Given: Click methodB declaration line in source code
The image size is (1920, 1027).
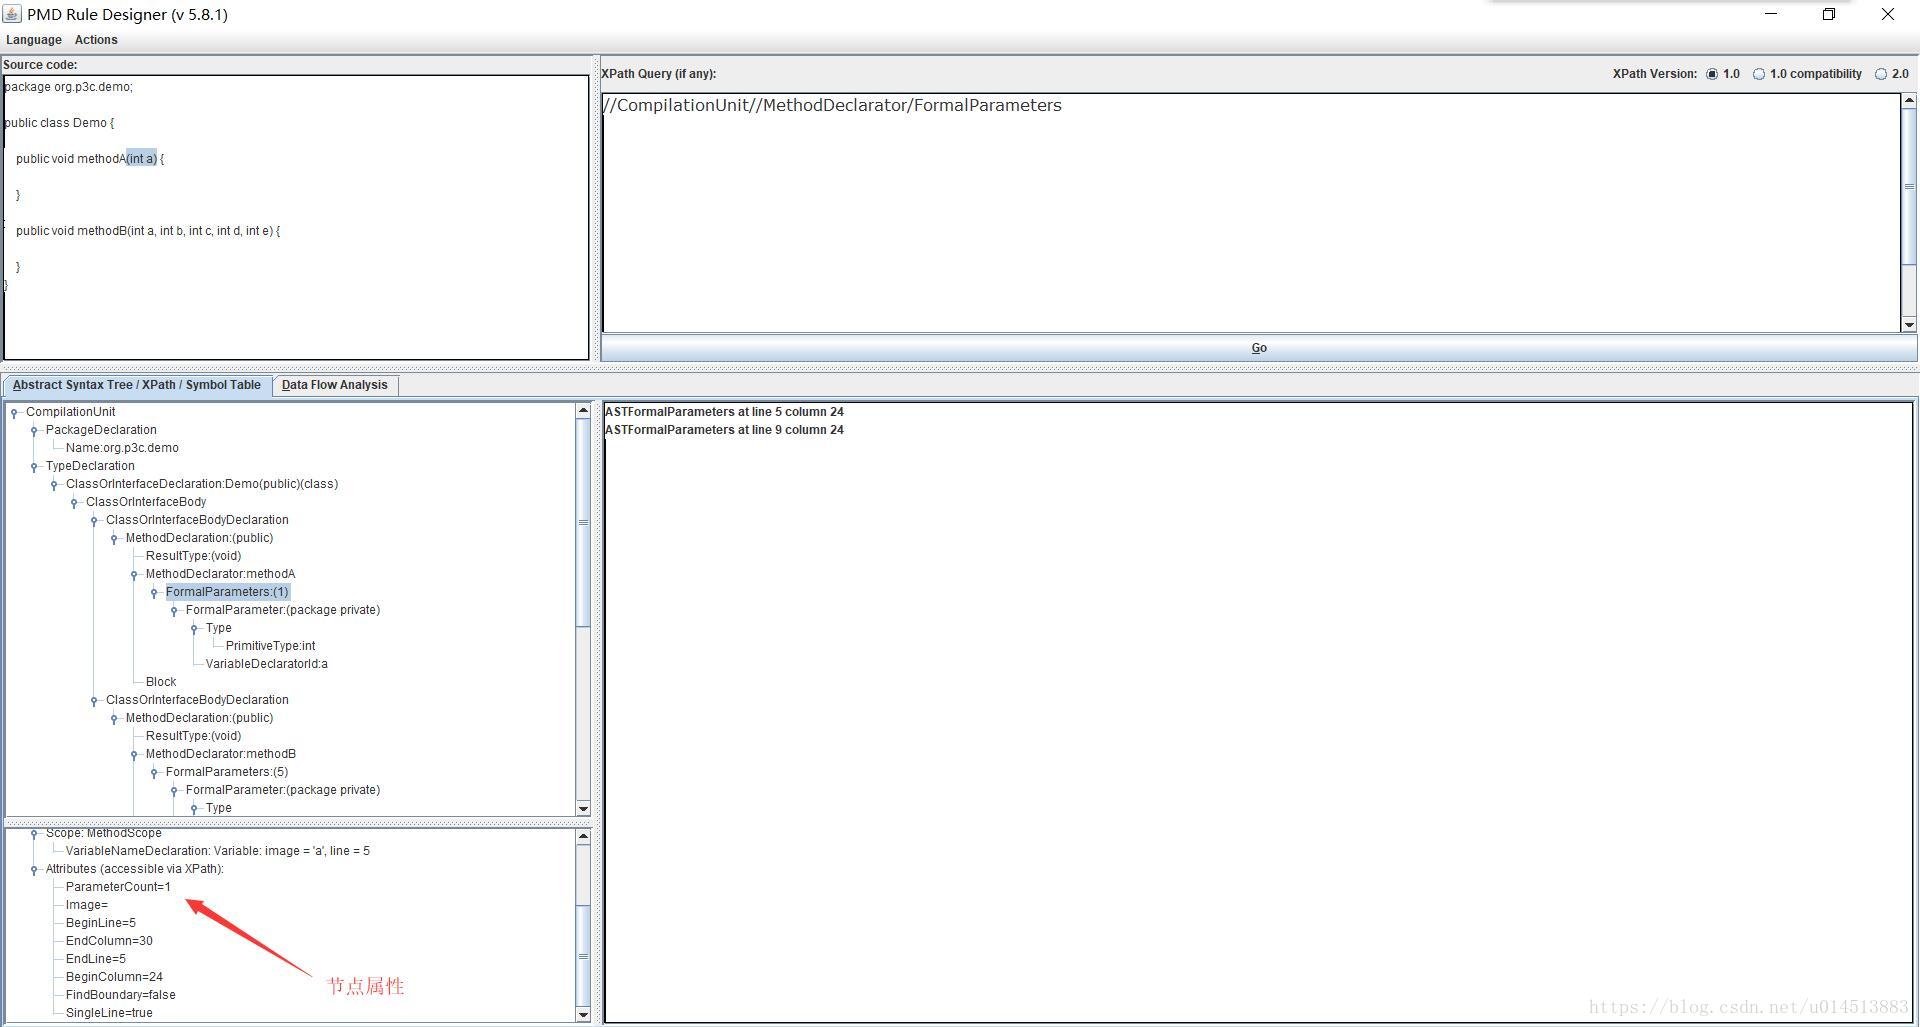Looking at the screenshot, I should [x=148, y=231].
